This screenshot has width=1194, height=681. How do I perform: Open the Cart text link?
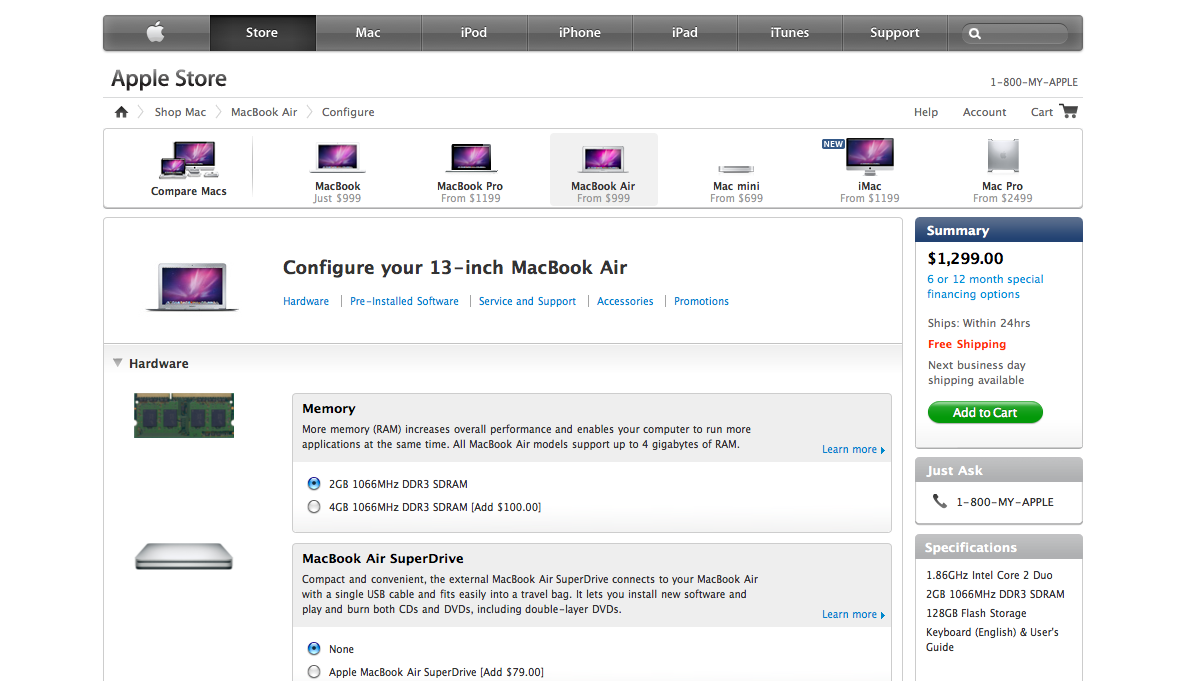pos(1042,112)
